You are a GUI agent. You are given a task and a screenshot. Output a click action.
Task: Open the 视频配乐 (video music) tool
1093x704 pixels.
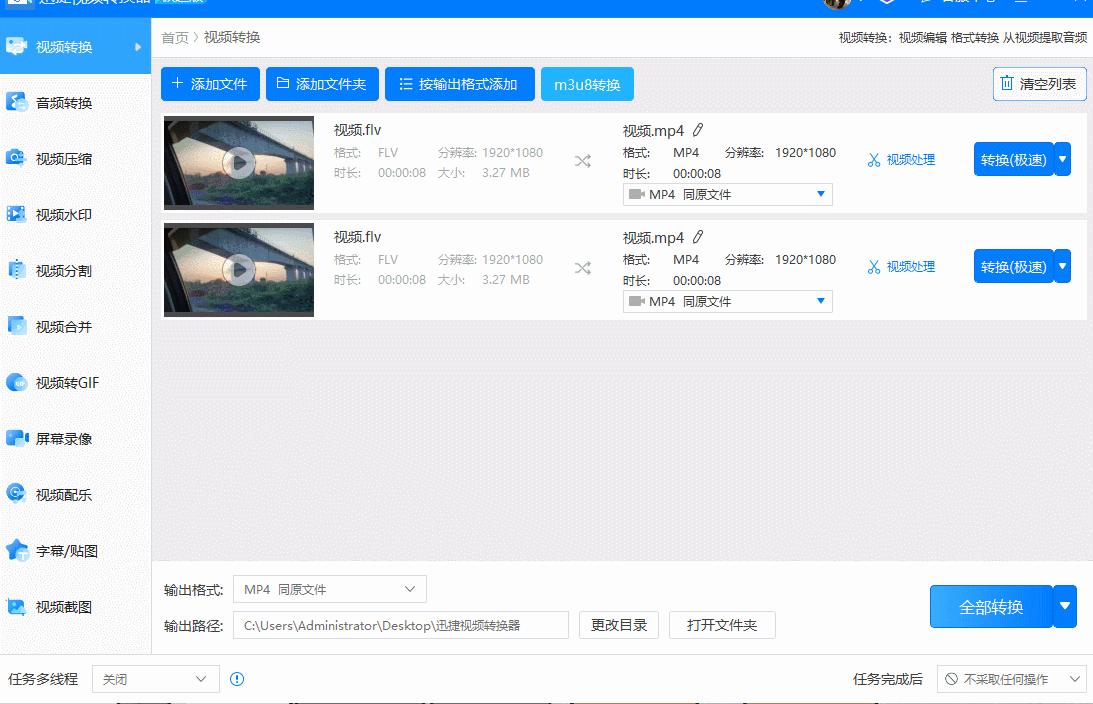pos(62,494)
